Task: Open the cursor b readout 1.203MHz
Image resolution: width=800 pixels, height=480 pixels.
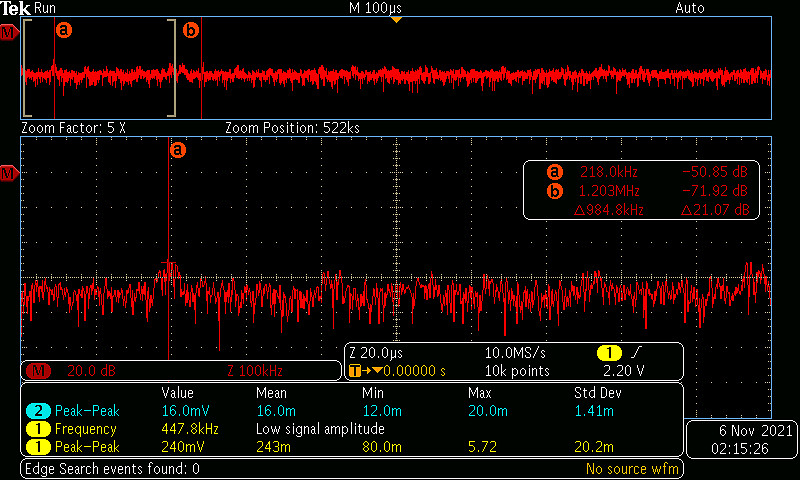Action: tap(609, 191)
